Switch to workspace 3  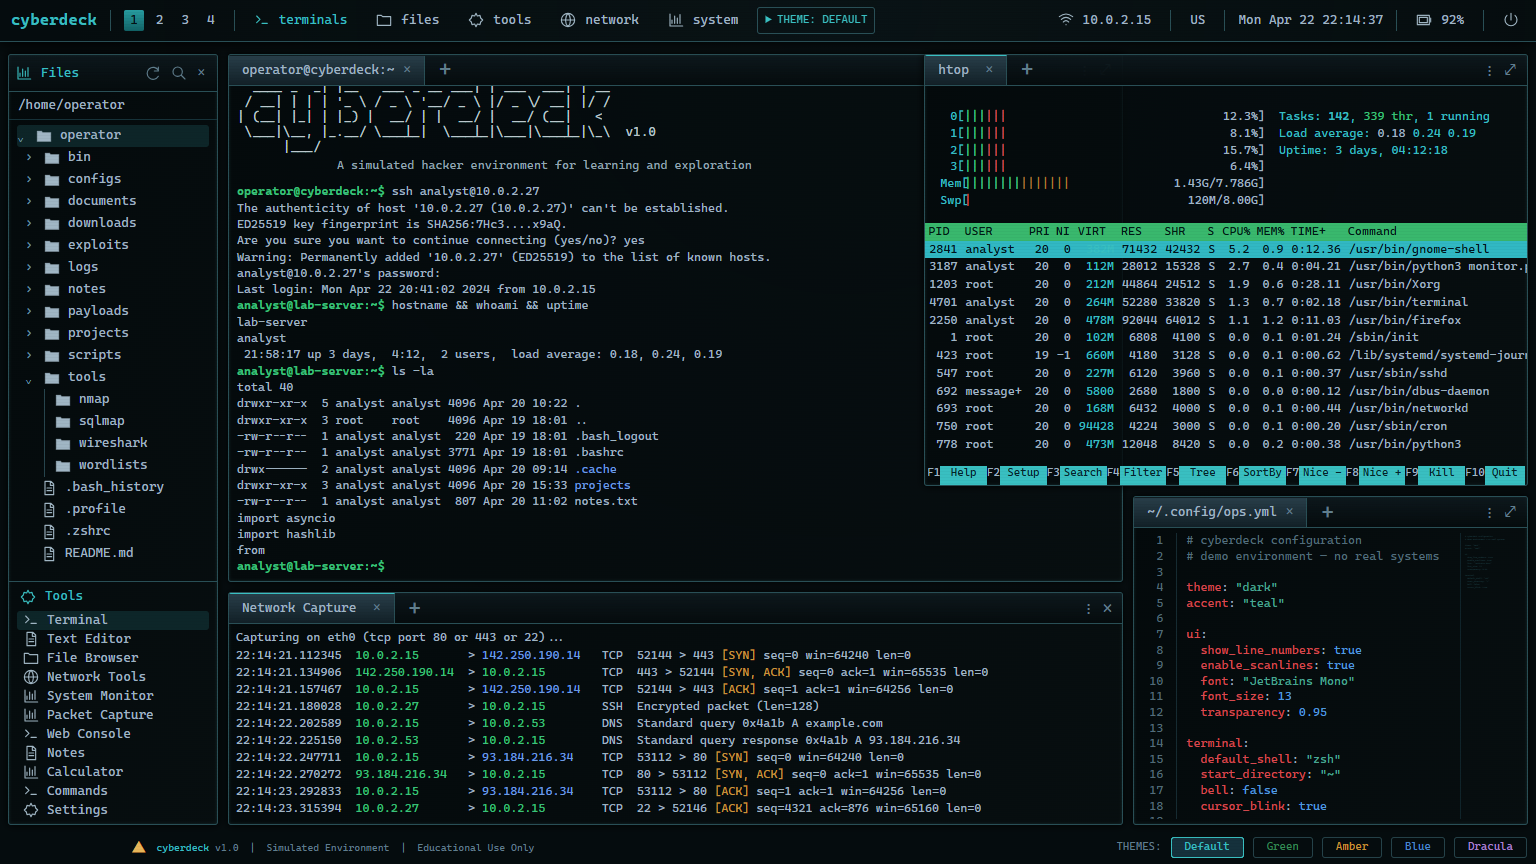pos(185,20)
